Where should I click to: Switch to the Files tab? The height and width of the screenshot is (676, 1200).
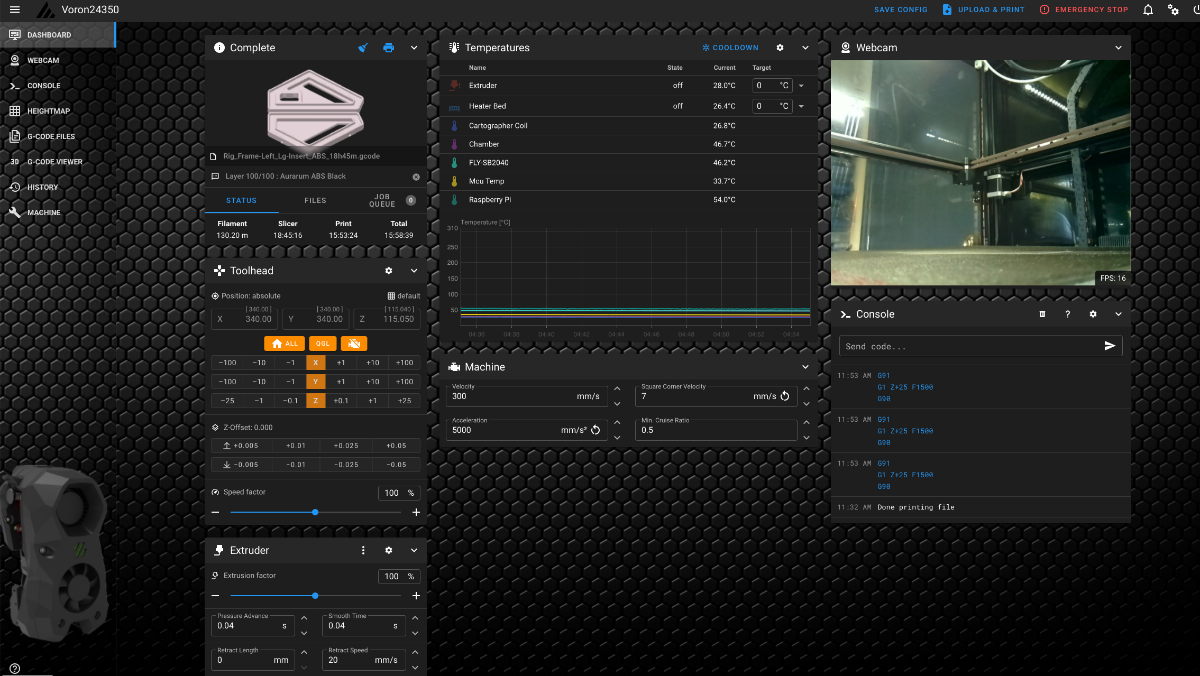pos(315,201)
